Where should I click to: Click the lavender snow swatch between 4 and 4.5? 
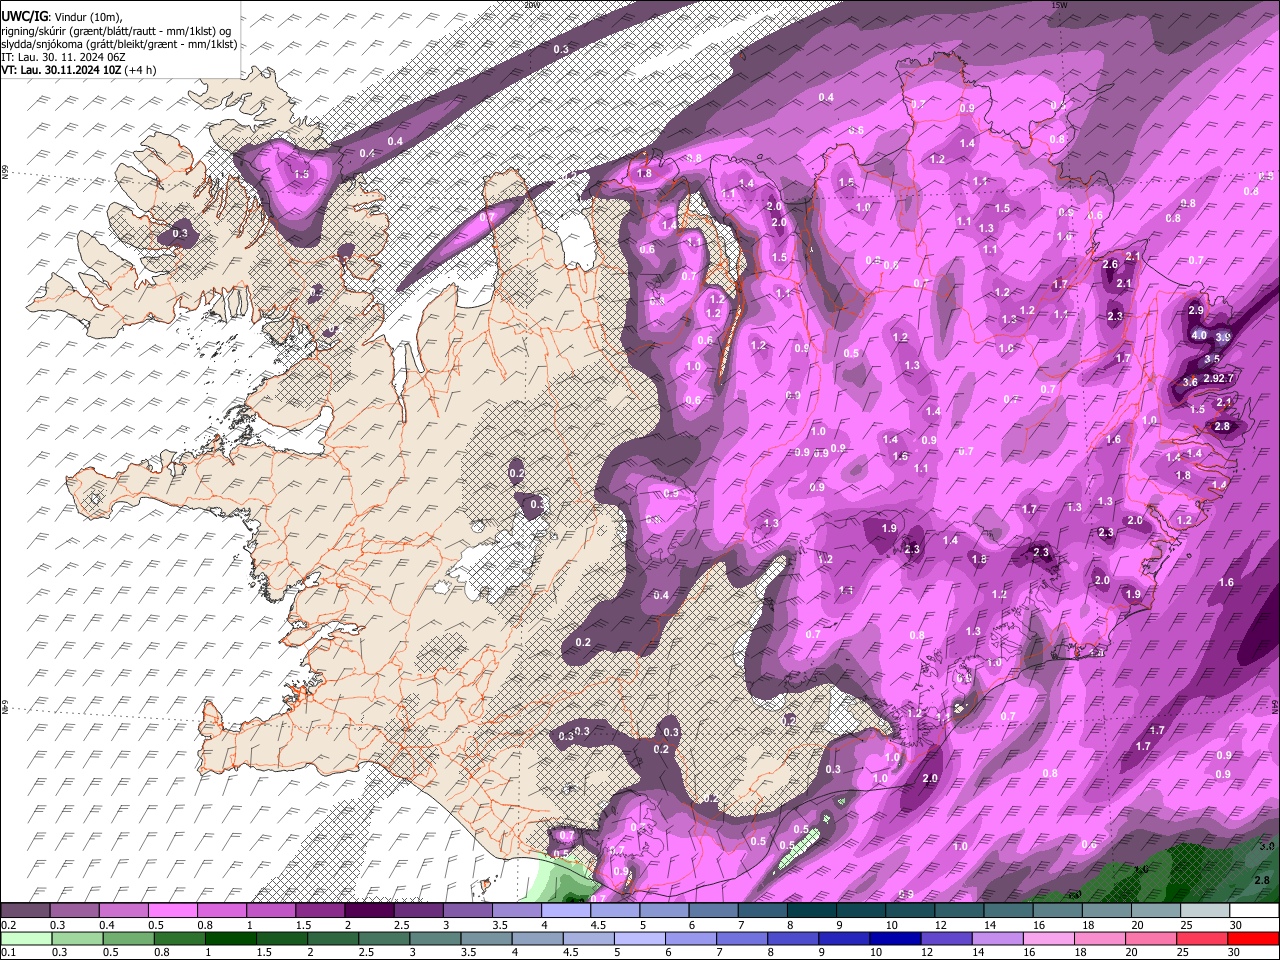tap(565, 911)
